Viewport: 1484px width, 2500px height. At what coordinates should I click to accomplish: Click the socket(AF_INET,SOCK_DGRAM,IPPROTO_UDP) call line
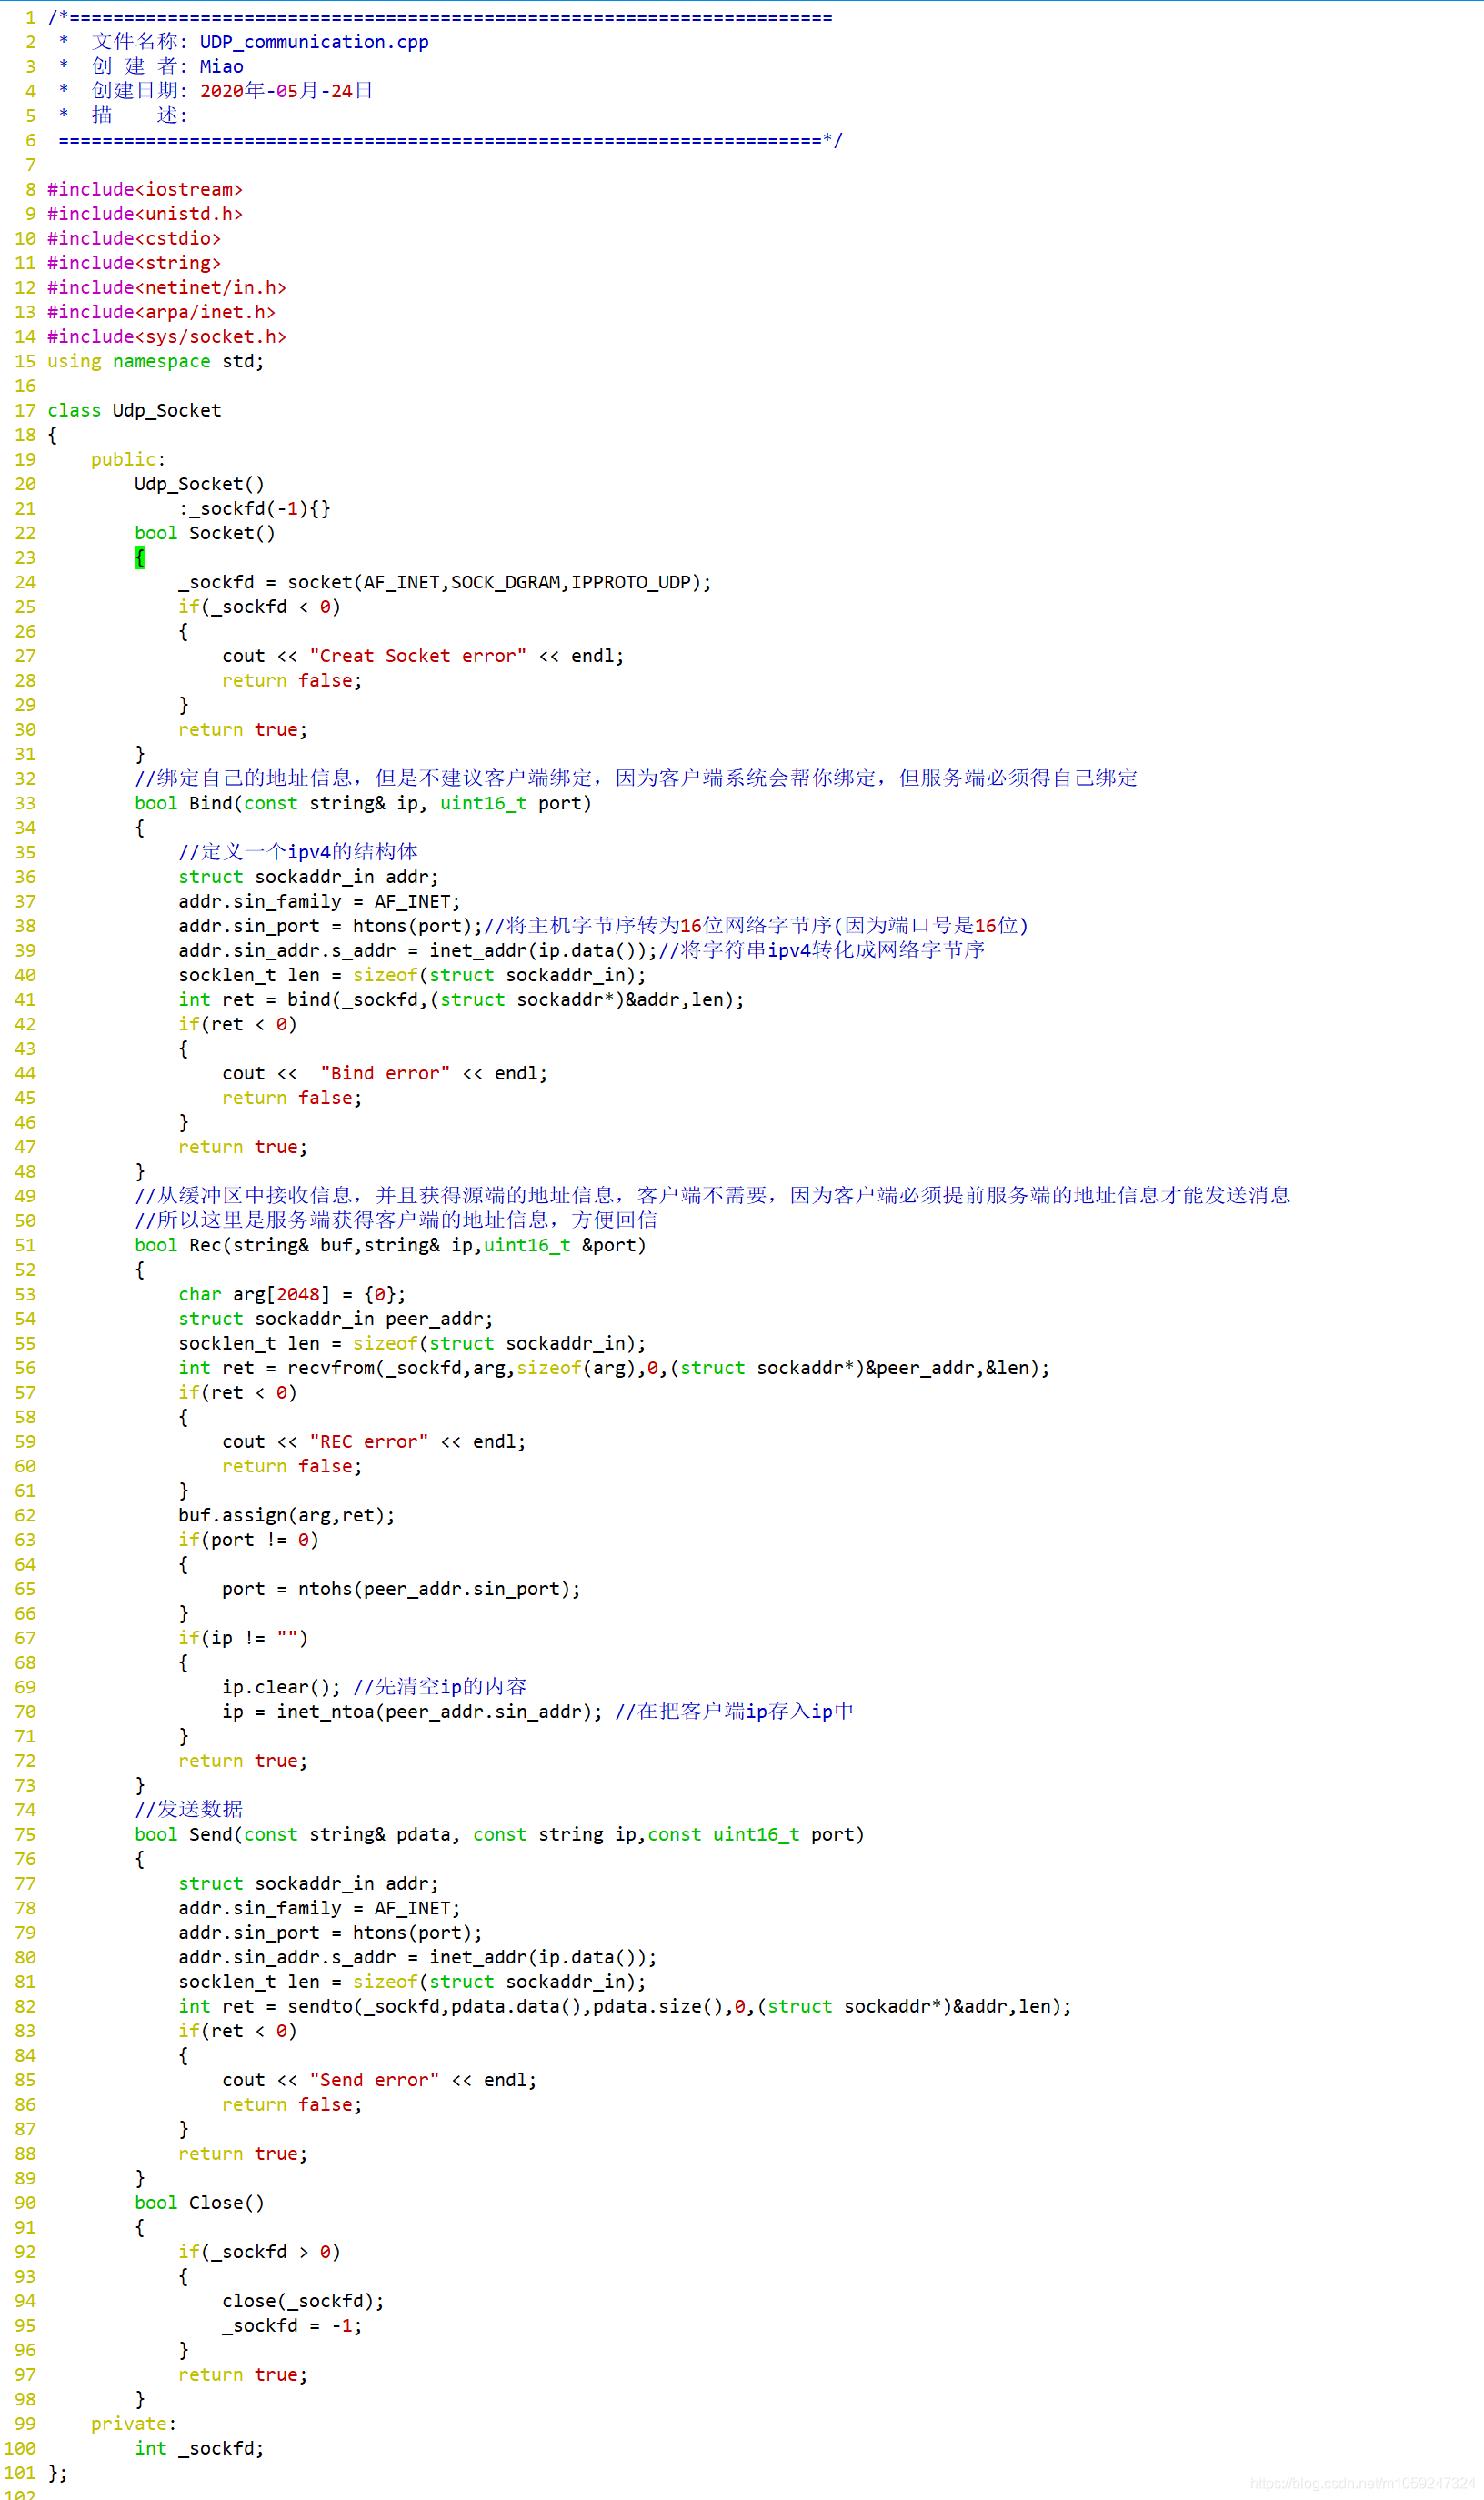(x=445, y=582)
